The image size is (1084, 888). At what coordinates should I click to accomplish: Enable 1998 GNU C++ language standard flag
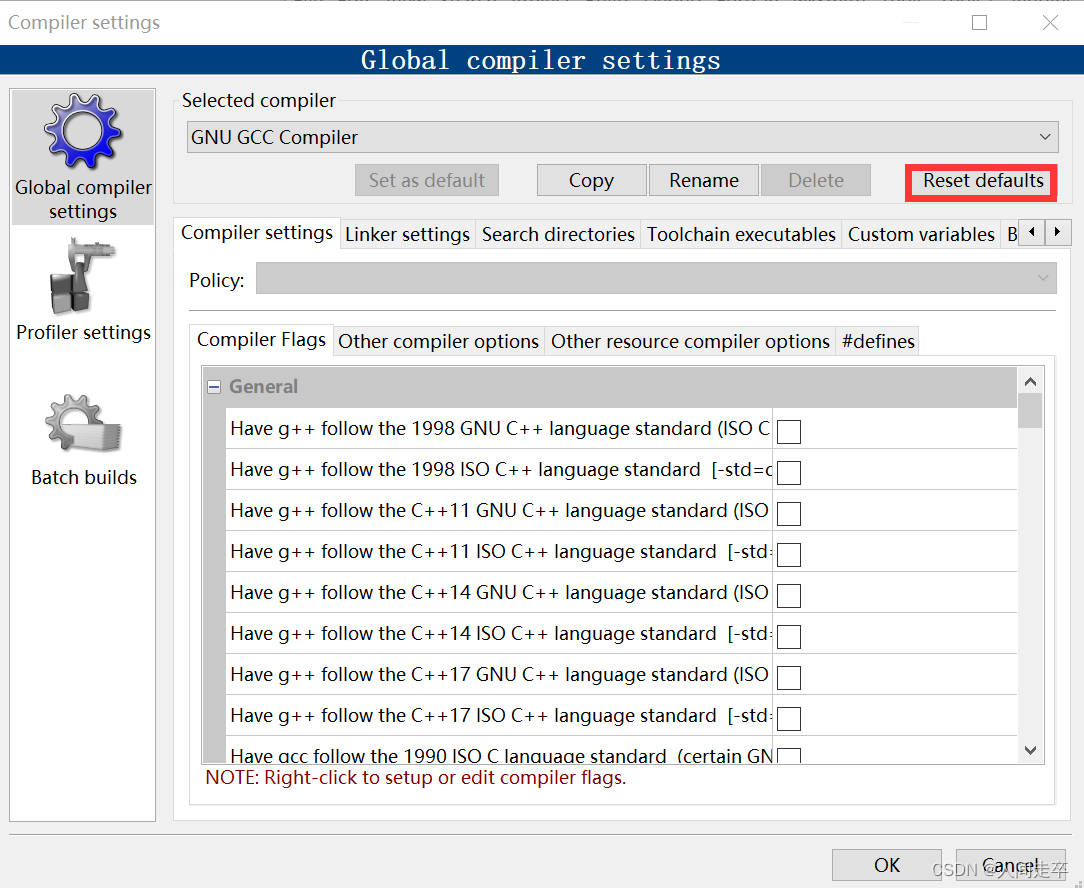pos(789,432)
